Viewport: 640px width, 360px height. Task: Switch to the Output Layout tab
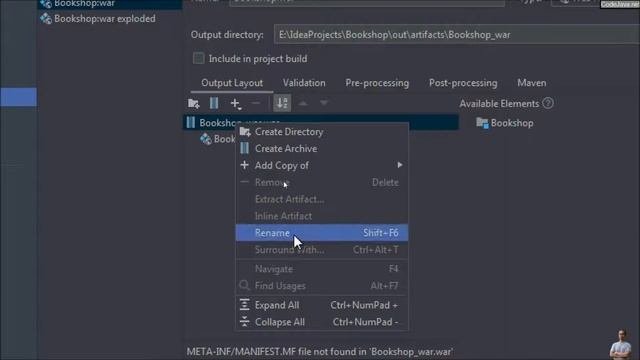tap(232, 83)
